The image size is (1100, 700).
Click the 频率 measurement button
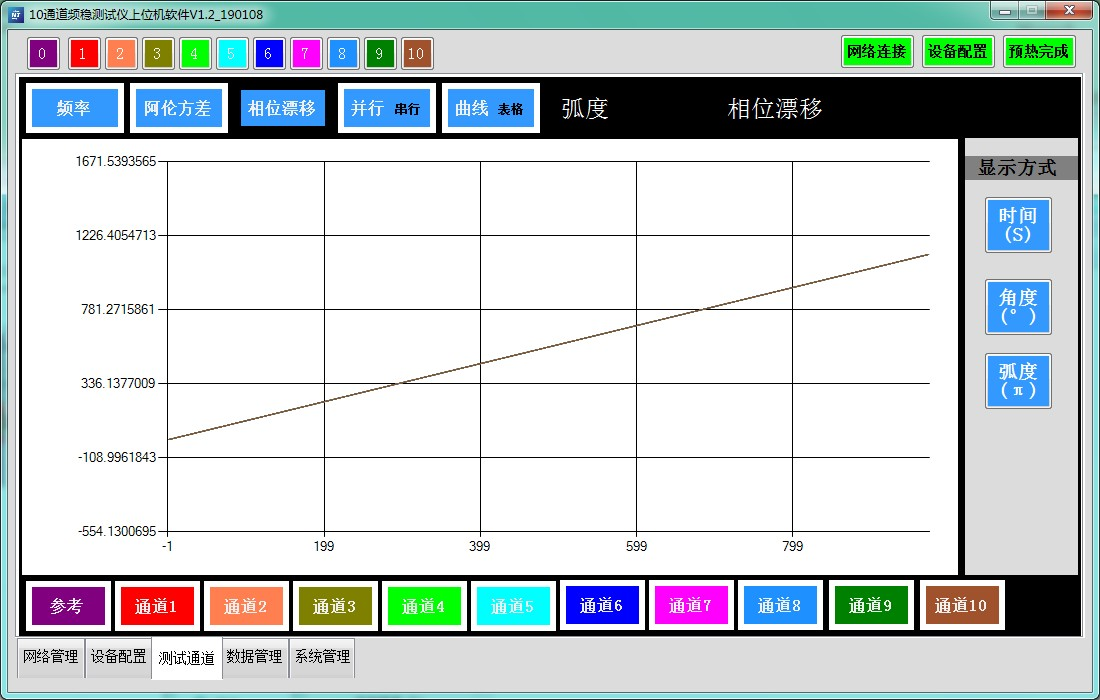[75, 108]
